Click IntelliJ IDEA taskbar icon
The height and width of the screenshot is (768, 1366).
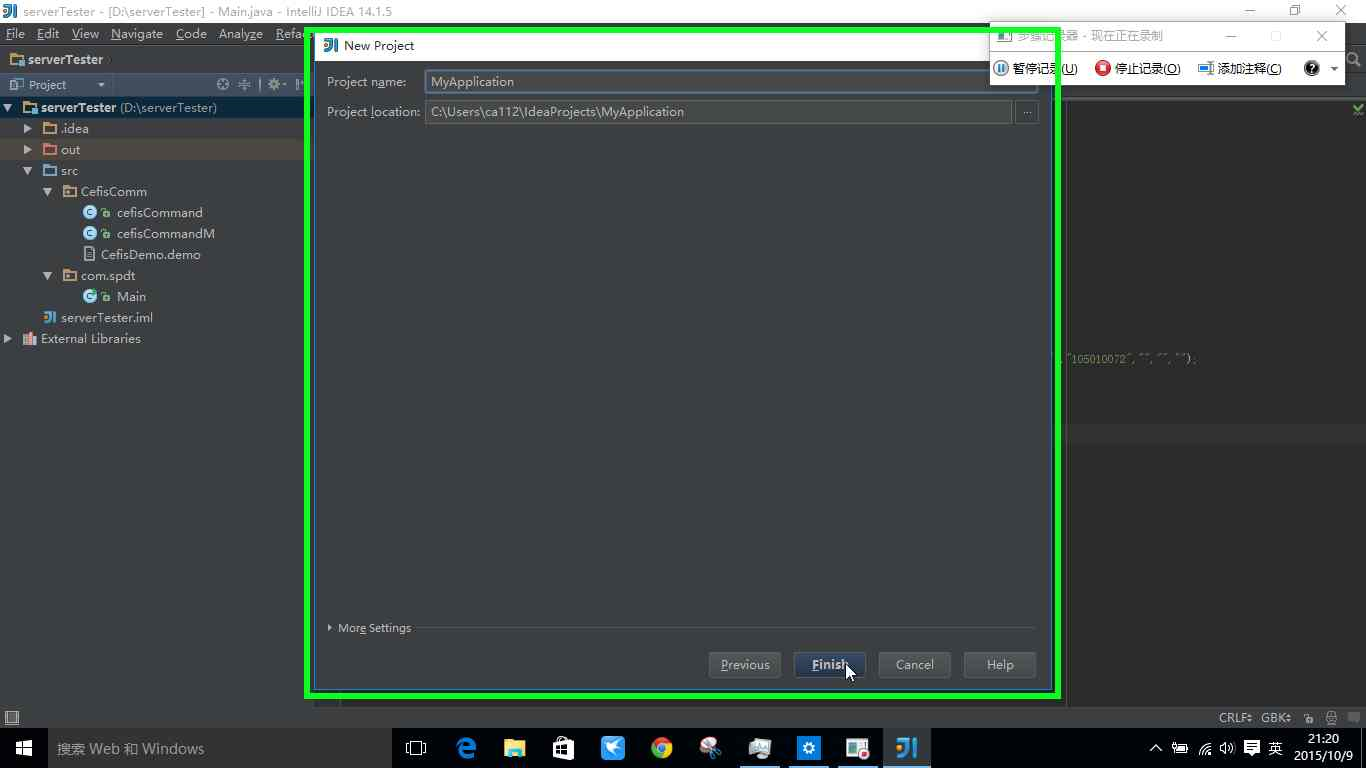(x=906, y=748)
